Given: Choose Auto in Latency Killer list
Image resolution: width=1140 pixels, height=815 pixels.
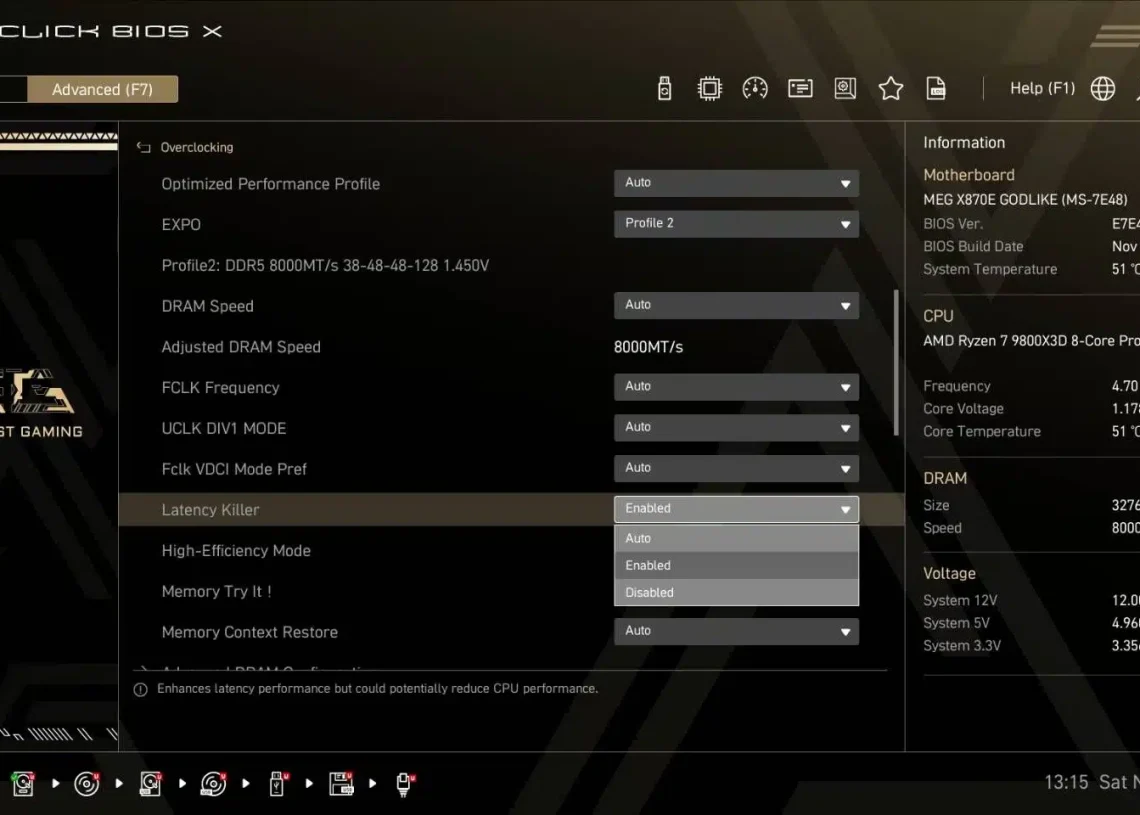Looking at the screenshot, I should pos(736,539).
